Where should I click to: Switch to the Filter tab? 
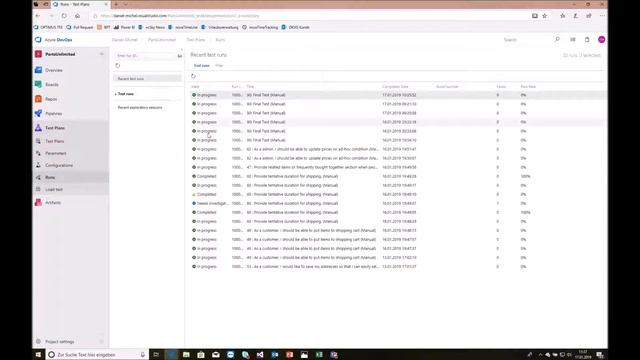pyautogui.click(x=219, y=65)
